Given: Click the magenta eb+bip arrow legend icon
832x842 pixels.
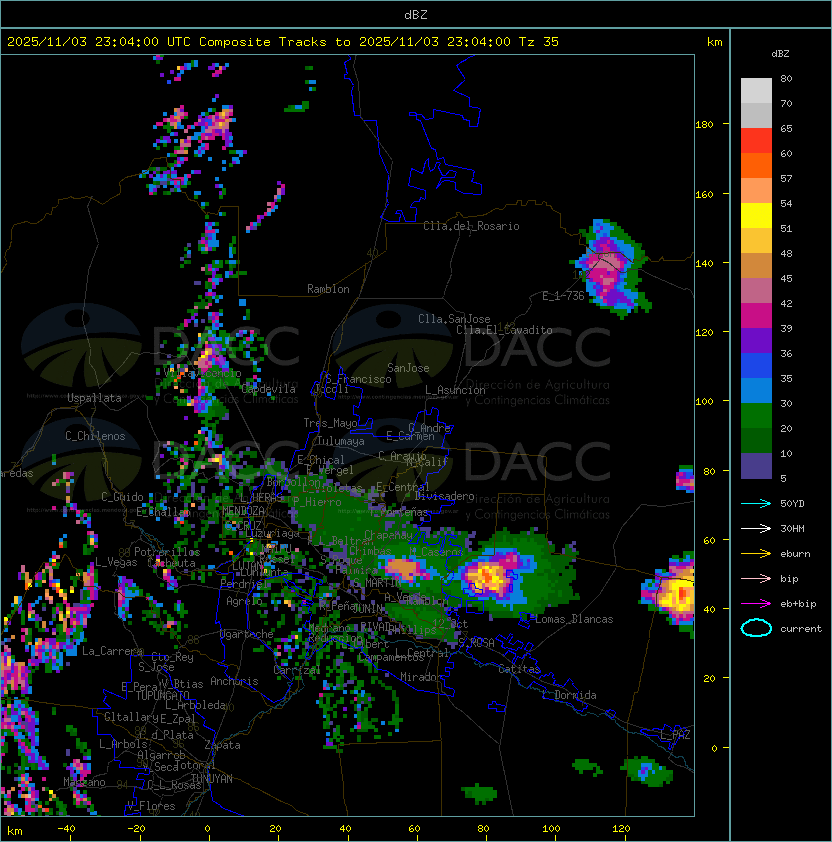Looking at the screenshot, I should pyautogui.click(x=756, y=604).
